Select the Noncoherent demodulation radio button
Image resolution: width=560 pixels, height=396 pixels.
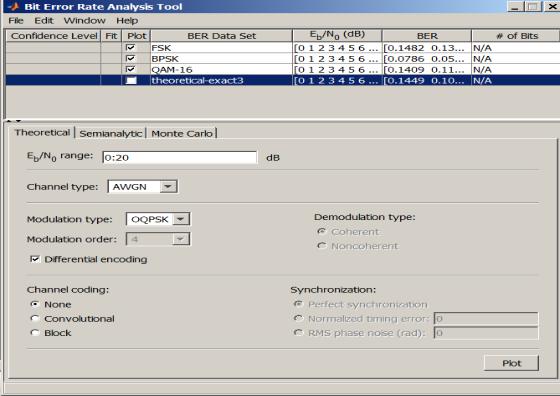322,246
